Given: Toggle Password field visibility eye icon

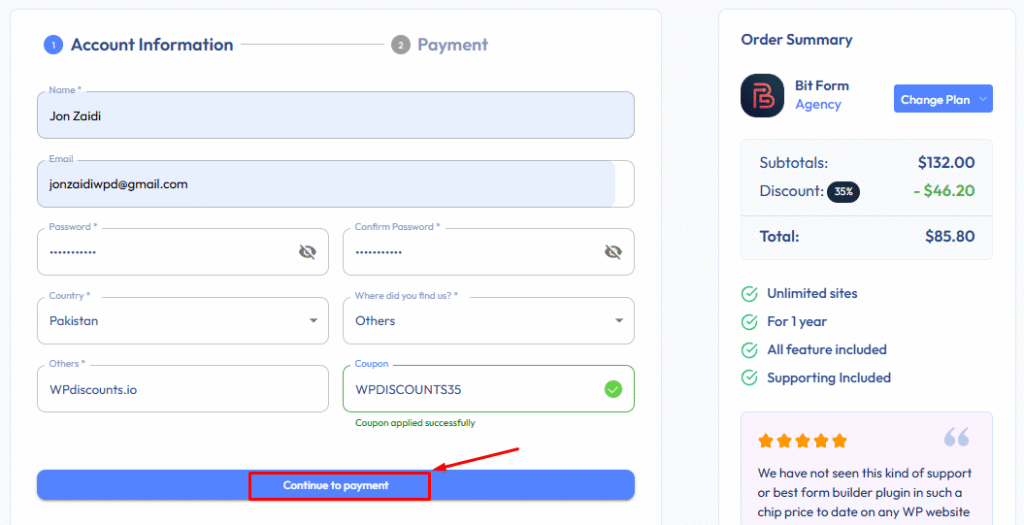Looking at the screenshot, I should pos(308,252).
